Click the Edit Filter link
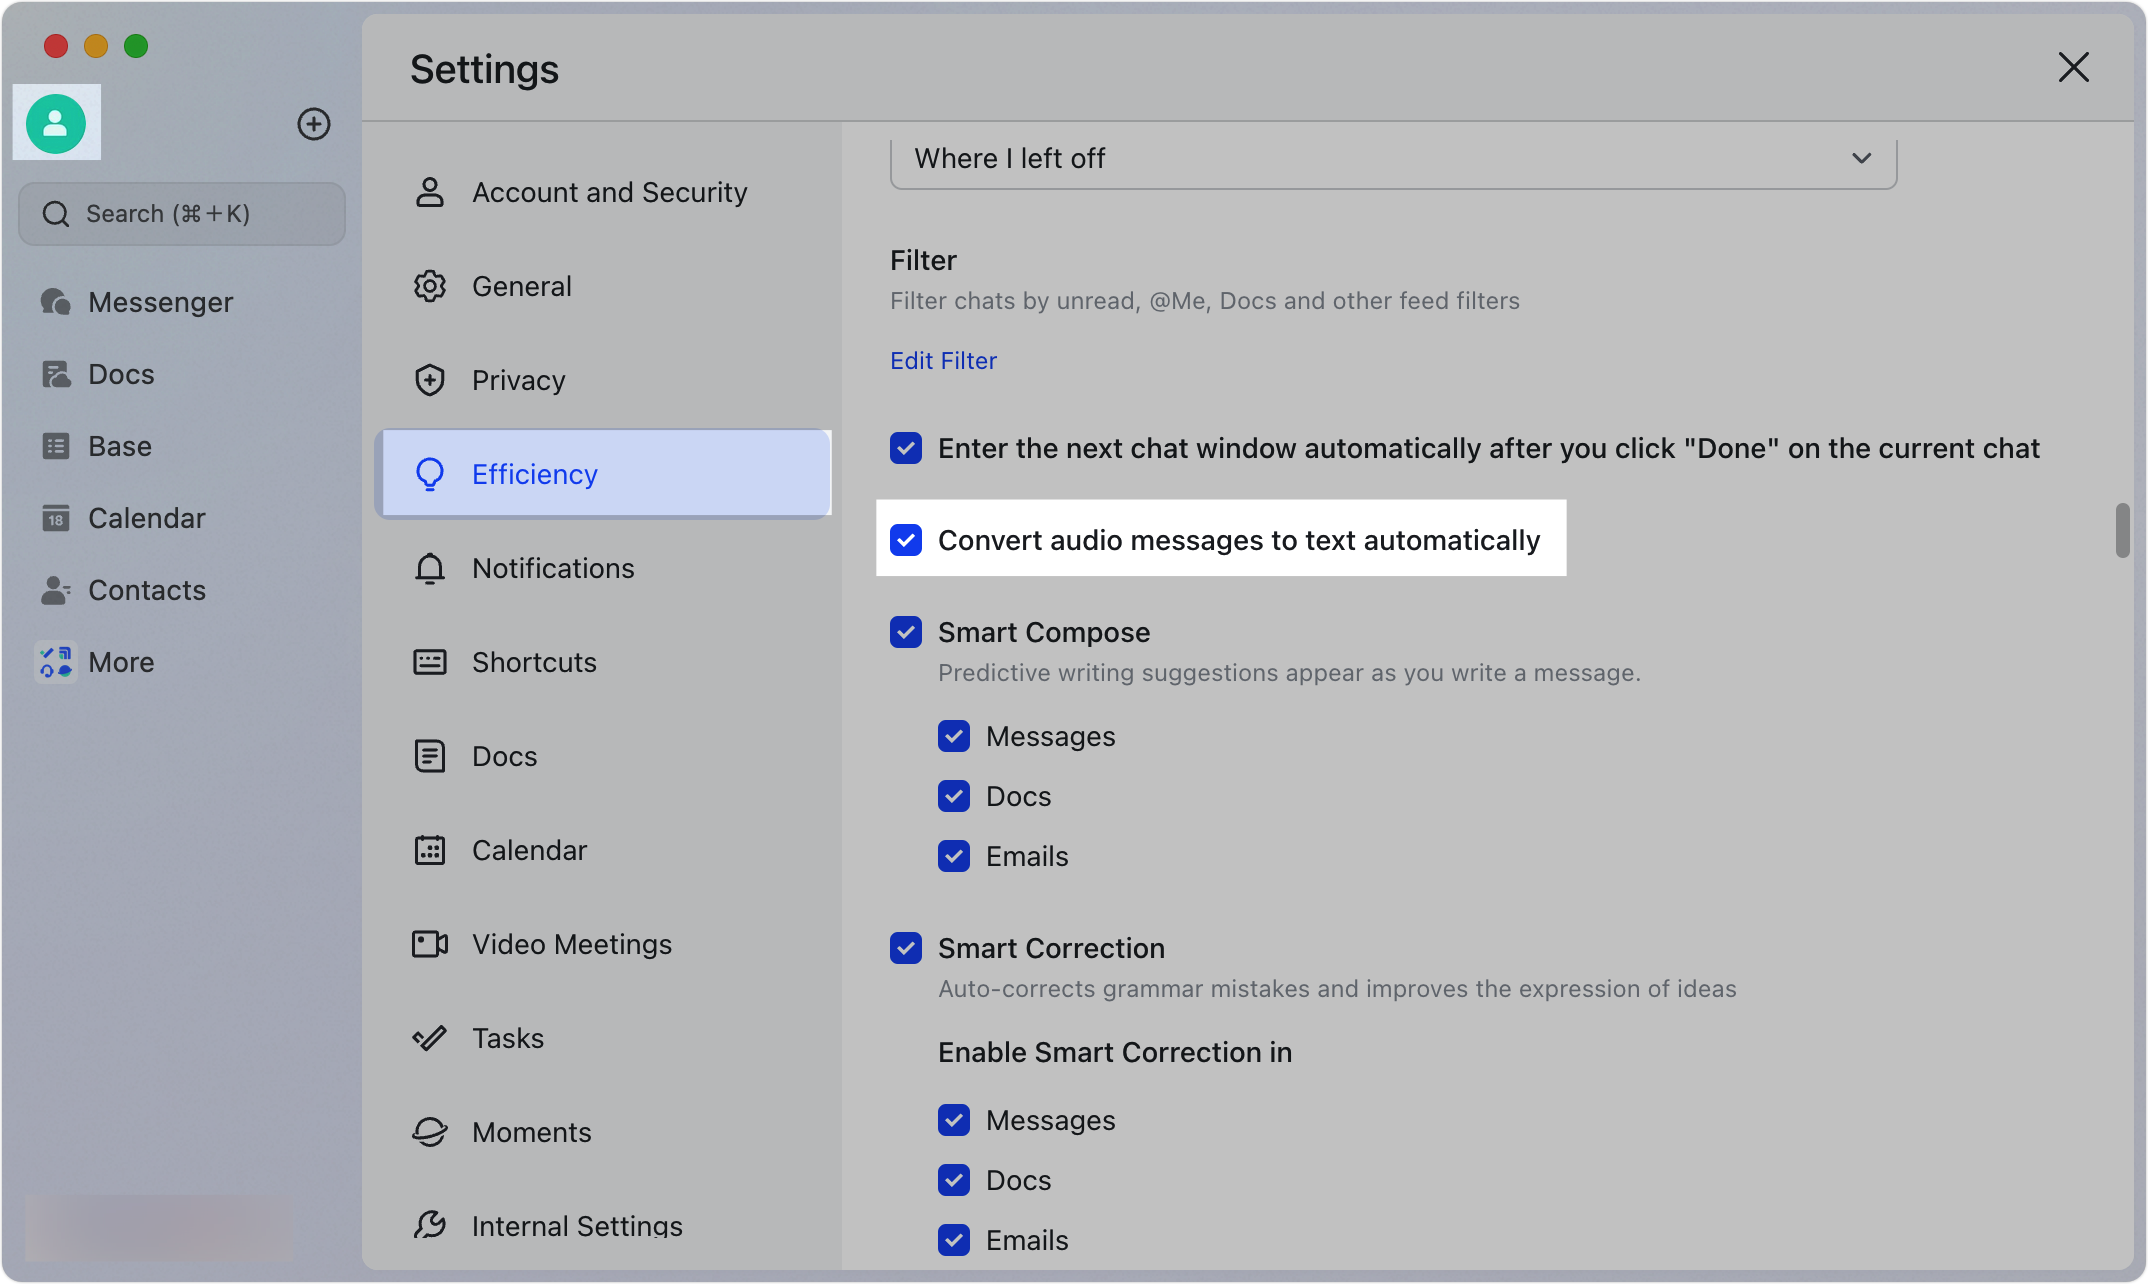This screenshot has height=1284, width=2148. coord(943,360)
